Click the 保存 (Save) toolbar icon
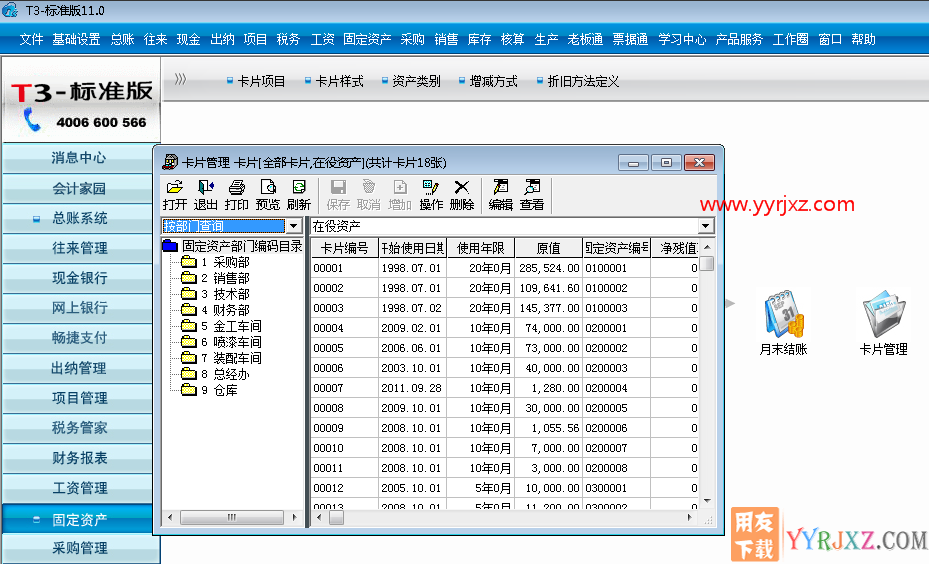Viewport: 929px width, 564px height. (x=338, y=196)
